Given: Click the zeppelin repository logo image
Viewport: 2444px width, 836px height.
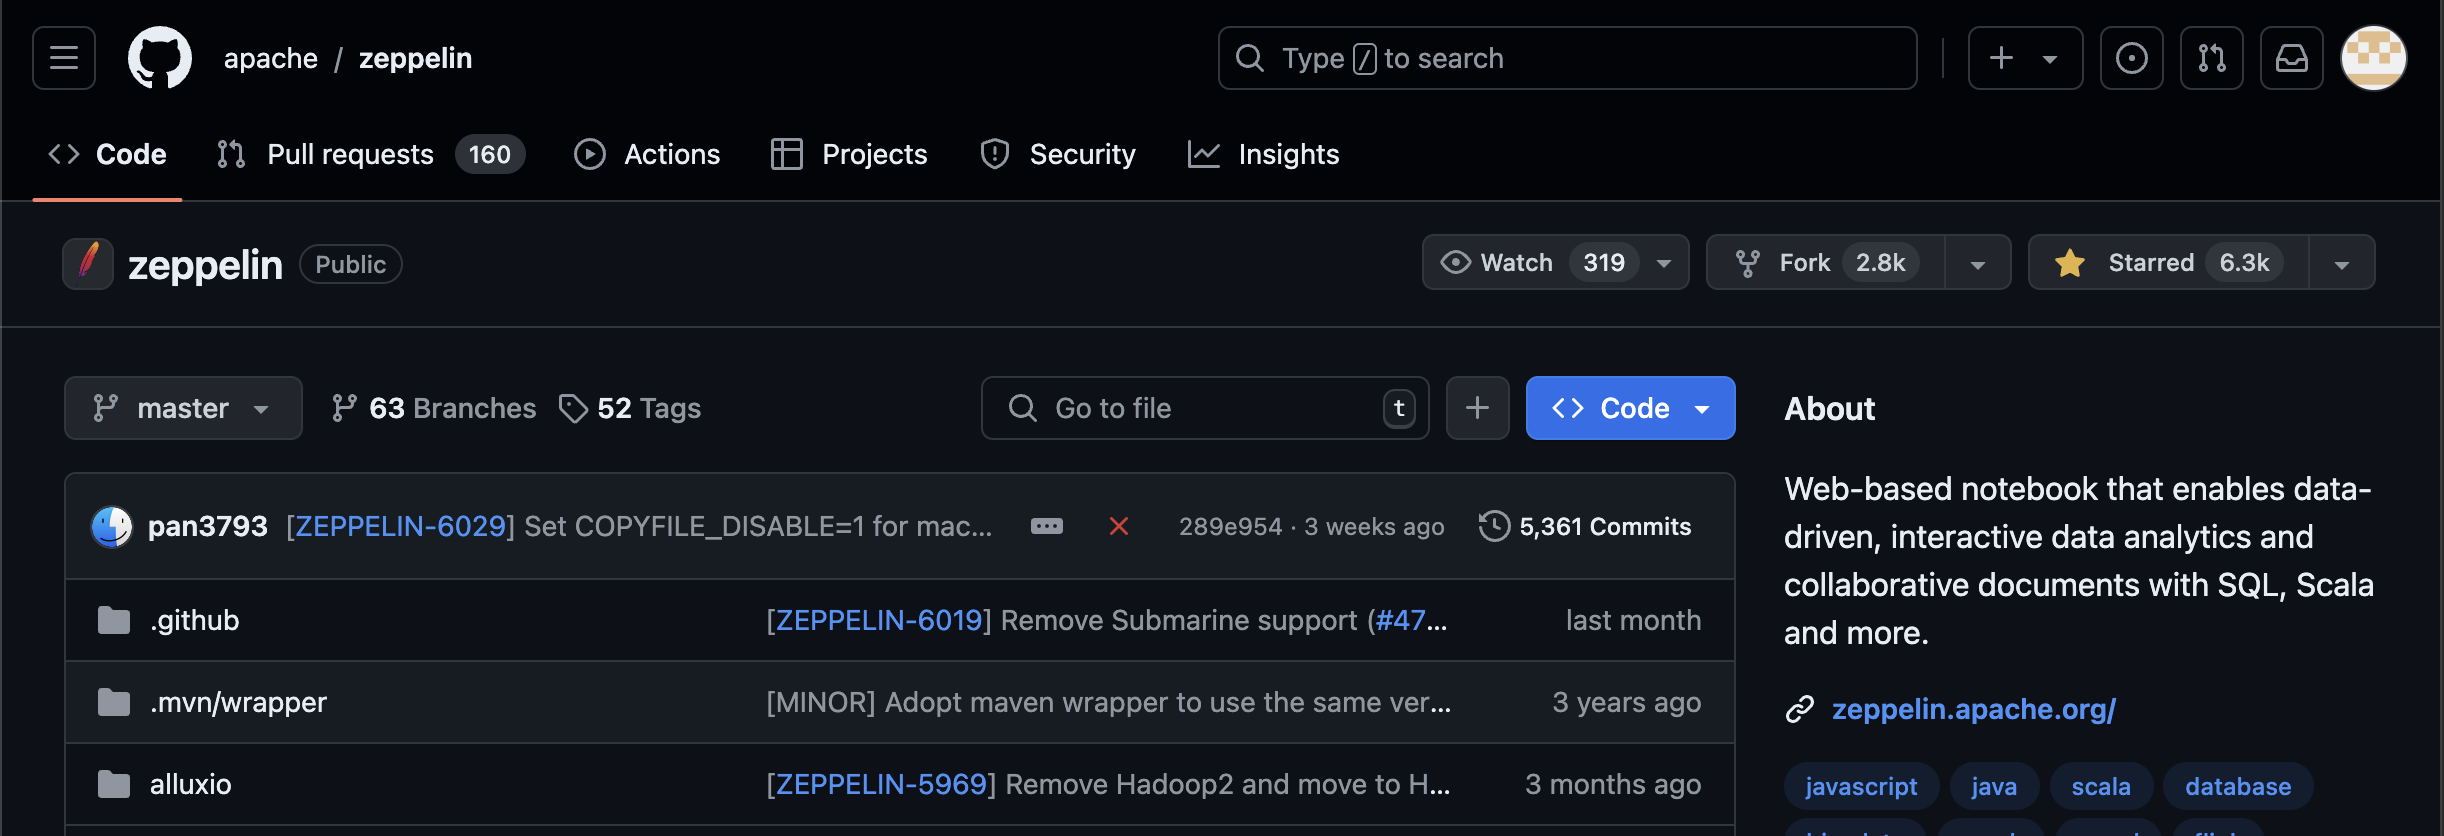Looking at the screenshot, I should pos(88,264).
